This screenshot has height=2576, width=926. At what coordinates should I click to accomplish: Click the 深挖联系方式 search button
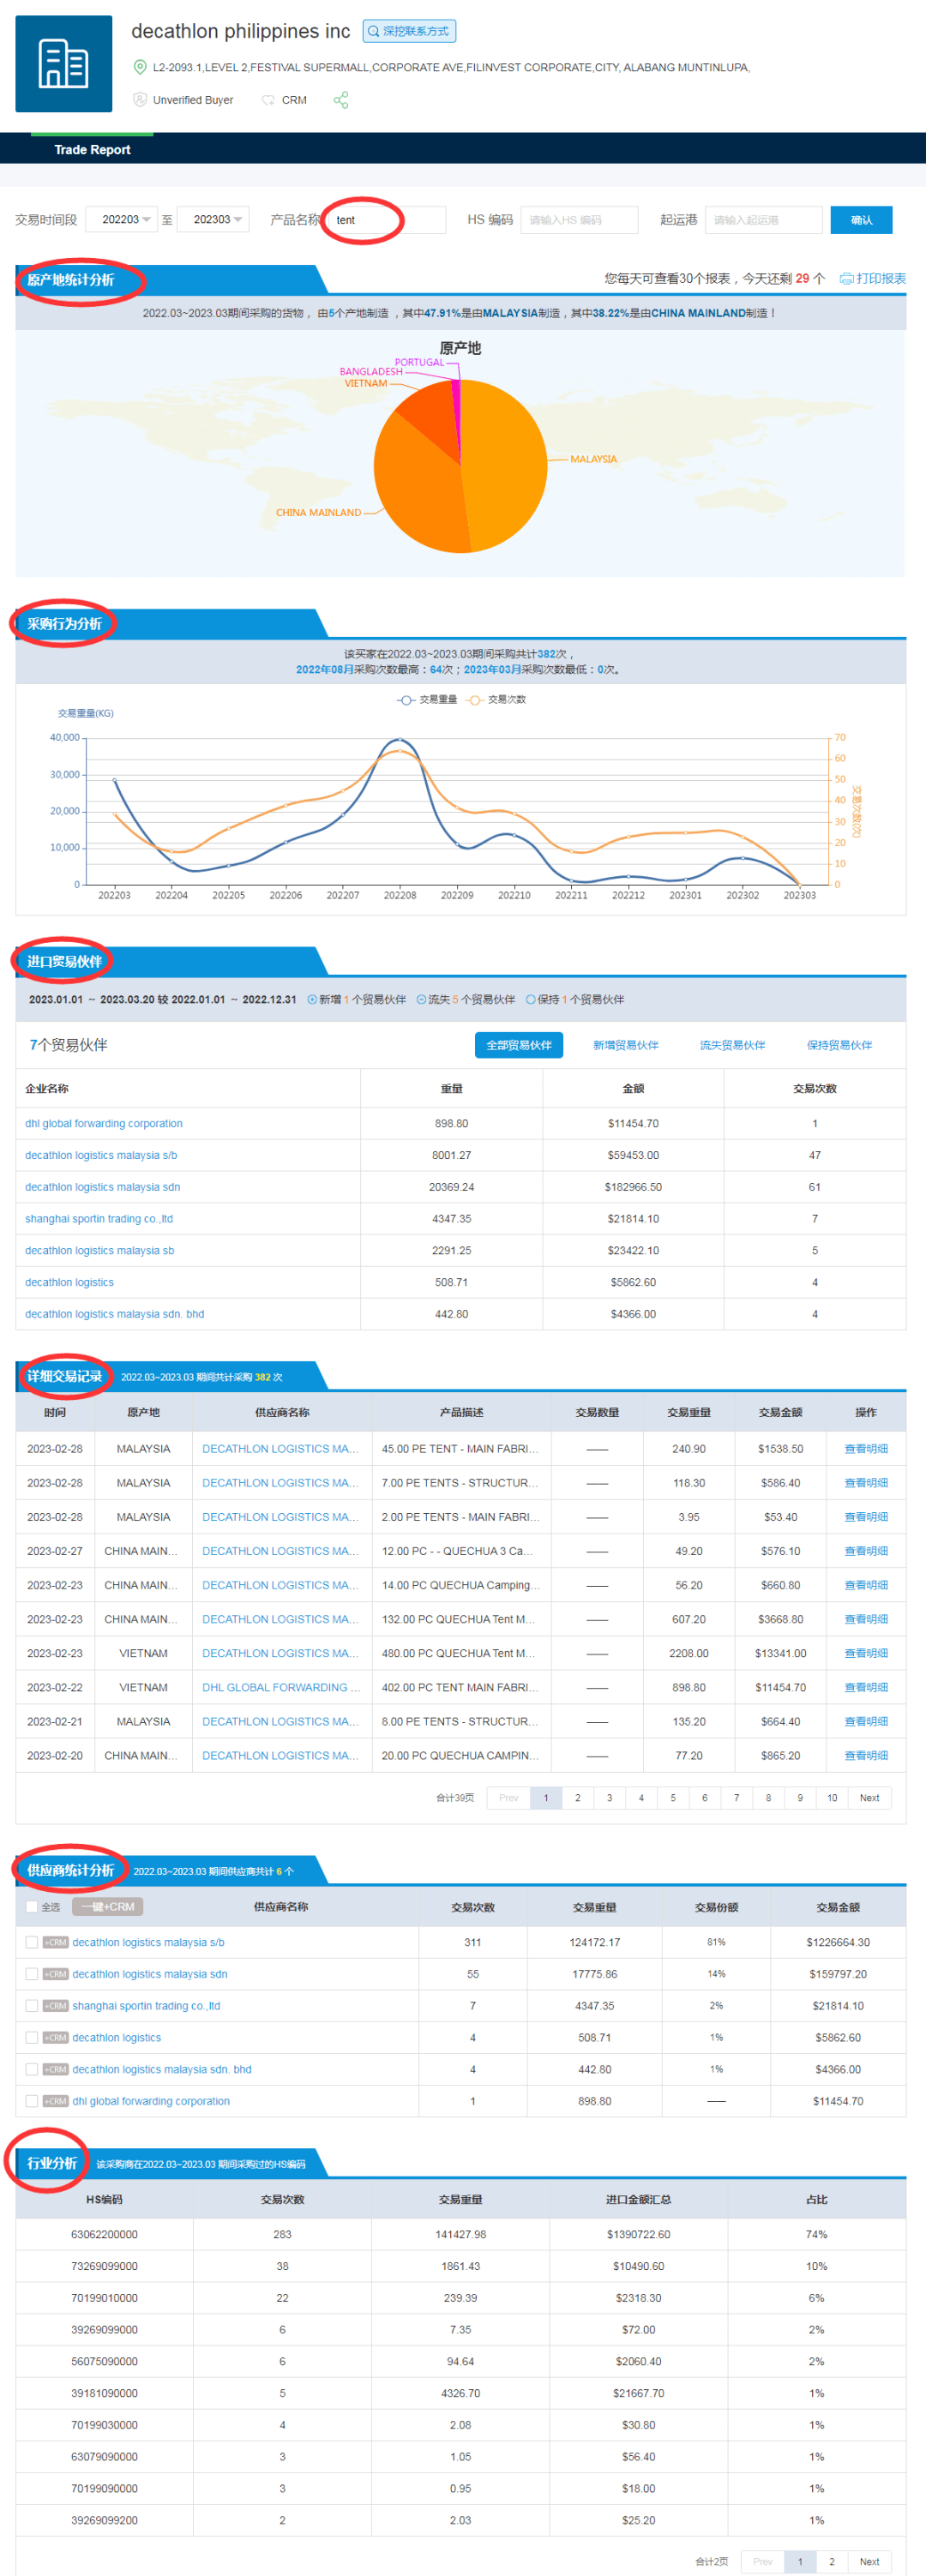point(409,31)
